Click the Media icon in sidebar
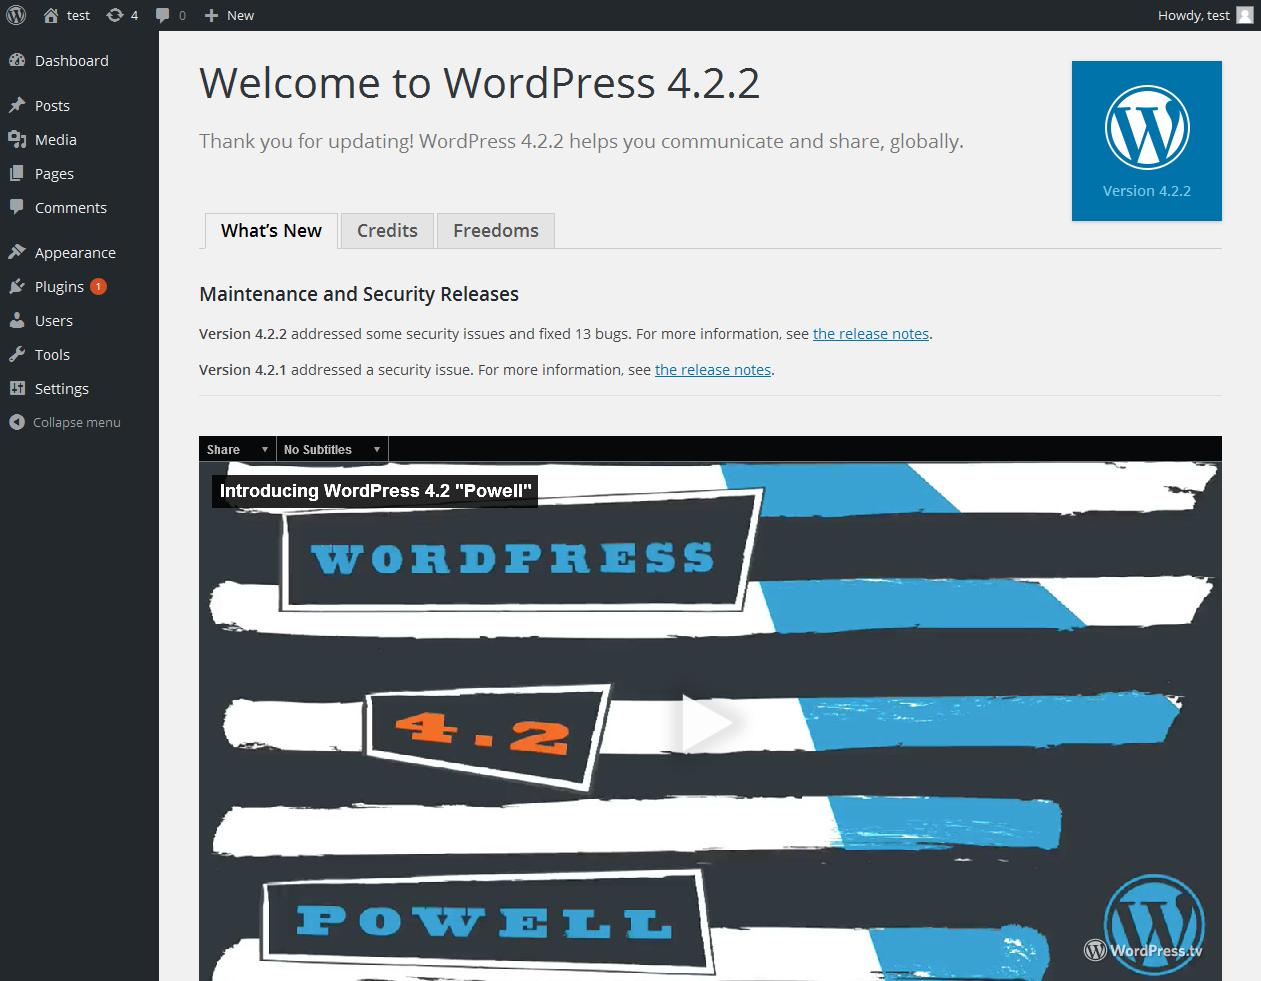 coord(17,139)
